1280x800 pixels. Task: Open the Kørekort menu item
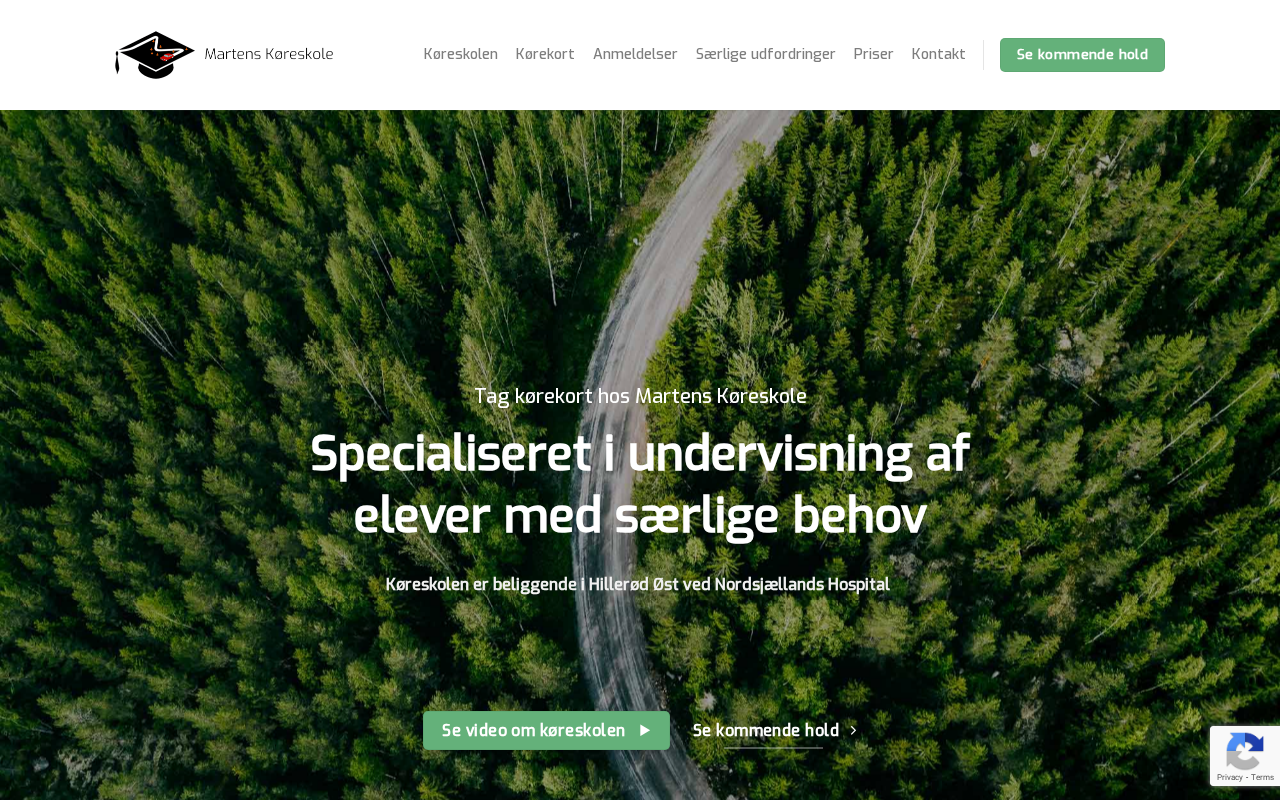click(545, 54)
